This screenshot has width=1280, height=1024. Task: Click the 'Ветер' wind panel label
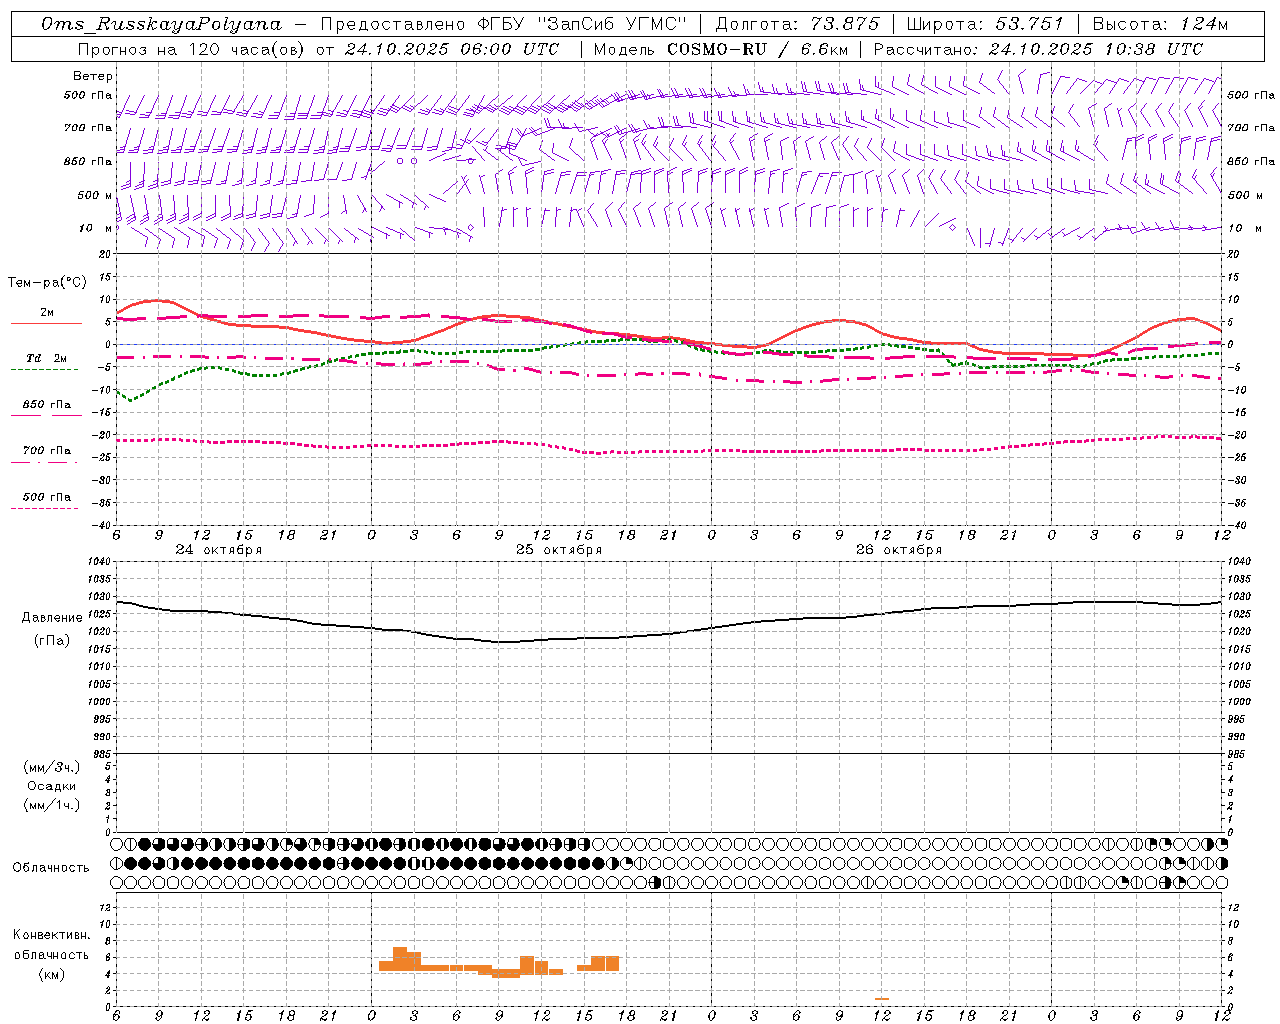tap(93, 76)
